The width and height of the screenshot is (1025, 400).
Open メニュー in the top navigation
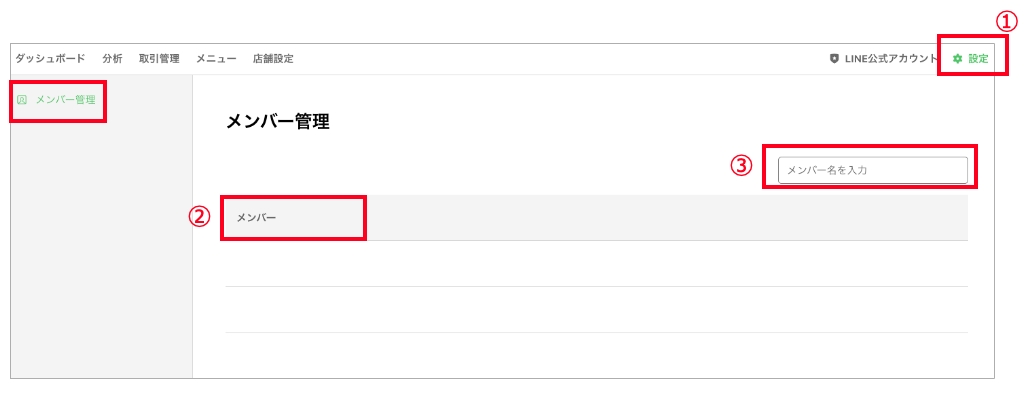[x=216, y=59]
